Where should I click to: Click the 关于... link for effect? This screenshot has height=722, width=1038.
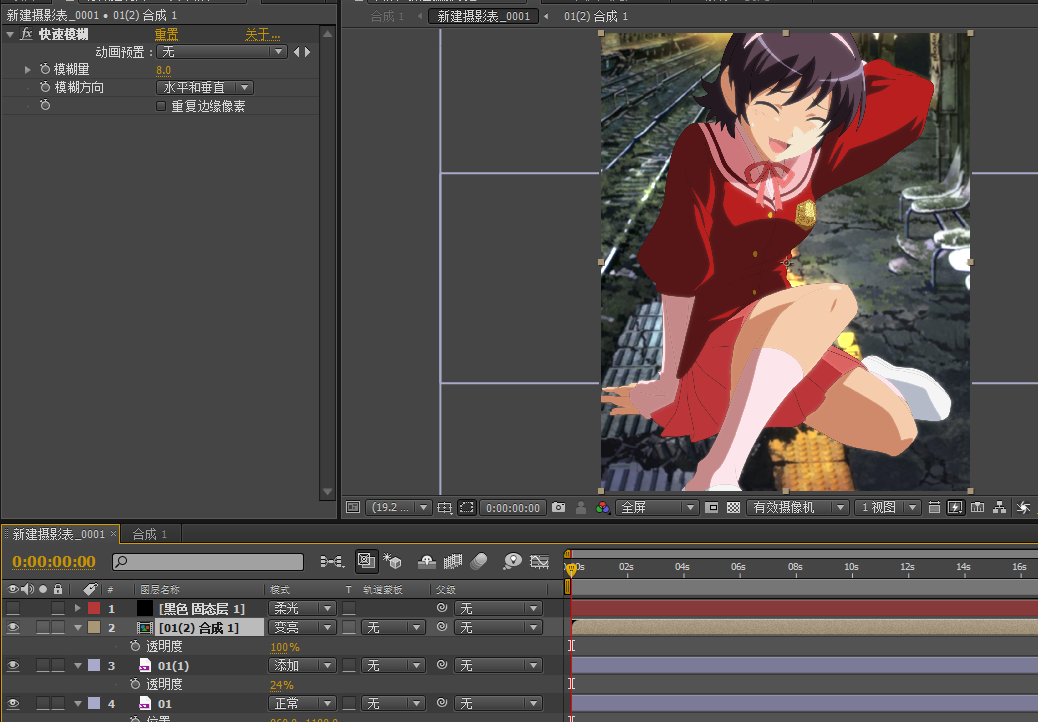[x=263, y=34]
